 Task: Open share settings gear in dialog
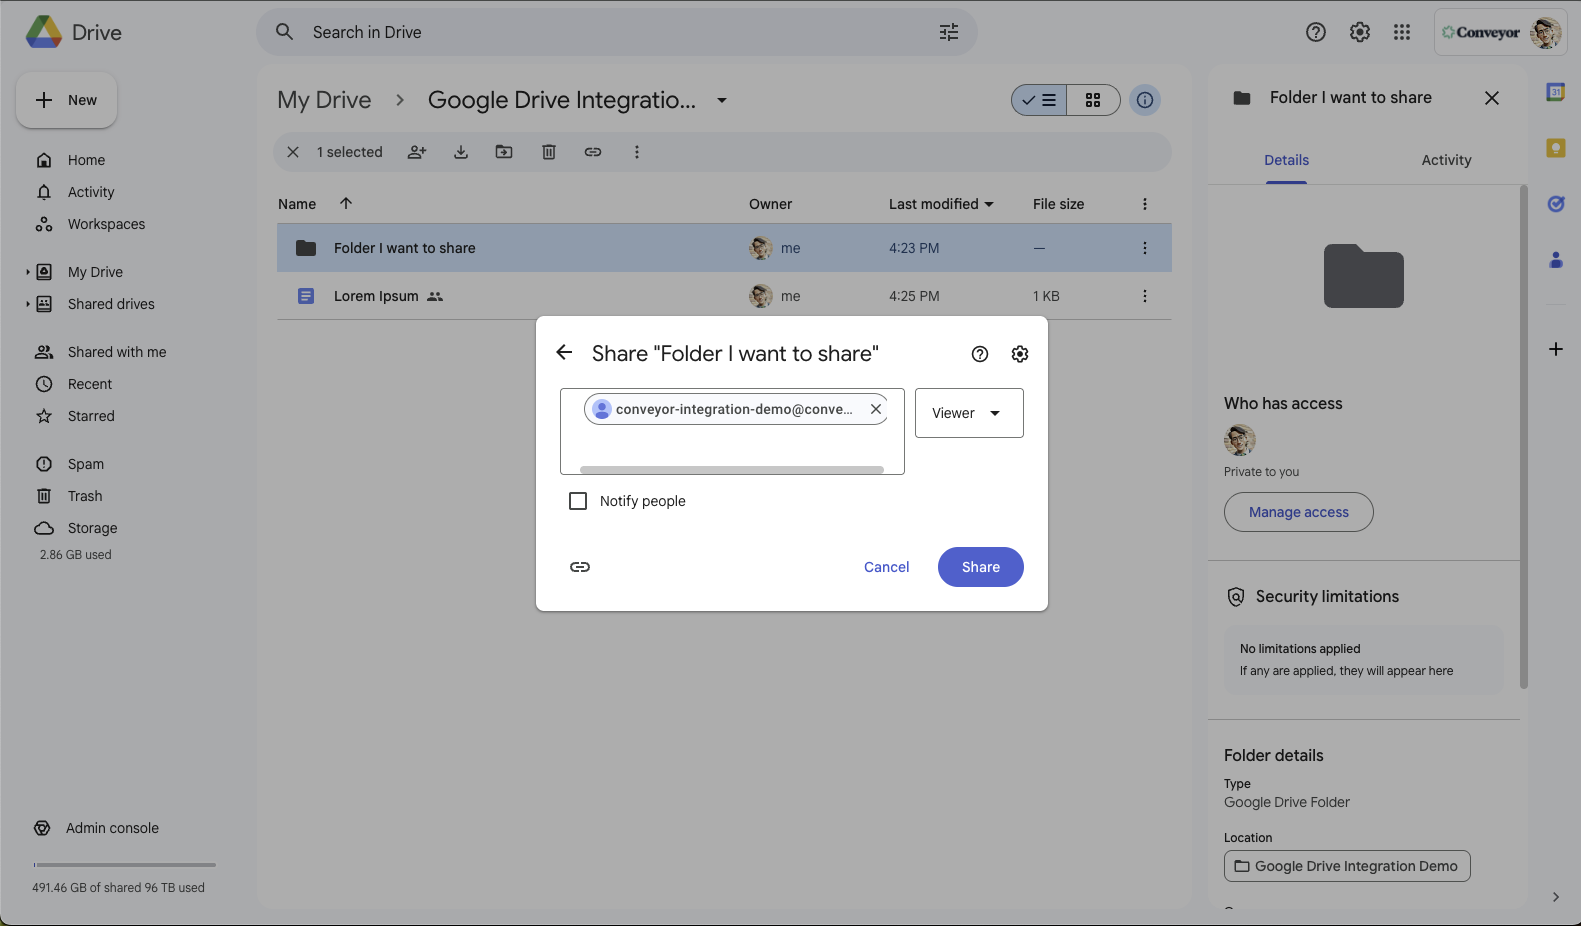pos(1020,354)
